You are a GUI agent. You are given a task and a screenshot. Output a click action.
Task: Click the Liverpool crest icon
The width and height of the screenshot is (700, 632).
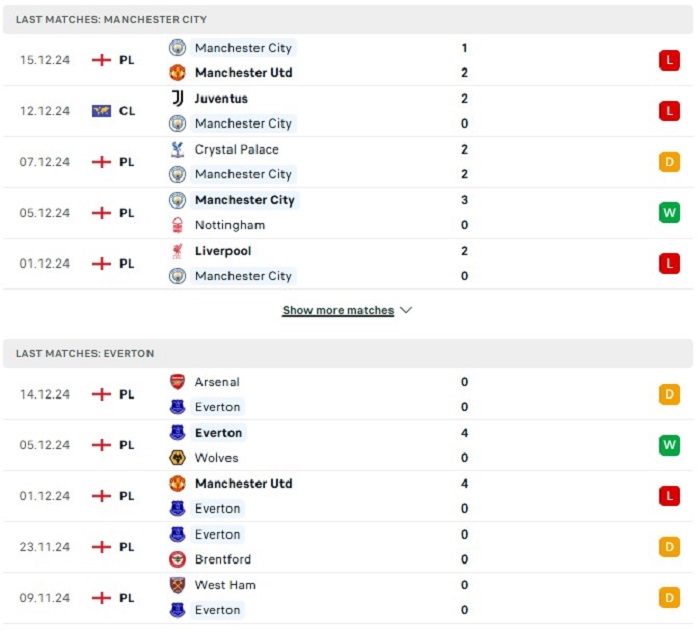[177, 251]
